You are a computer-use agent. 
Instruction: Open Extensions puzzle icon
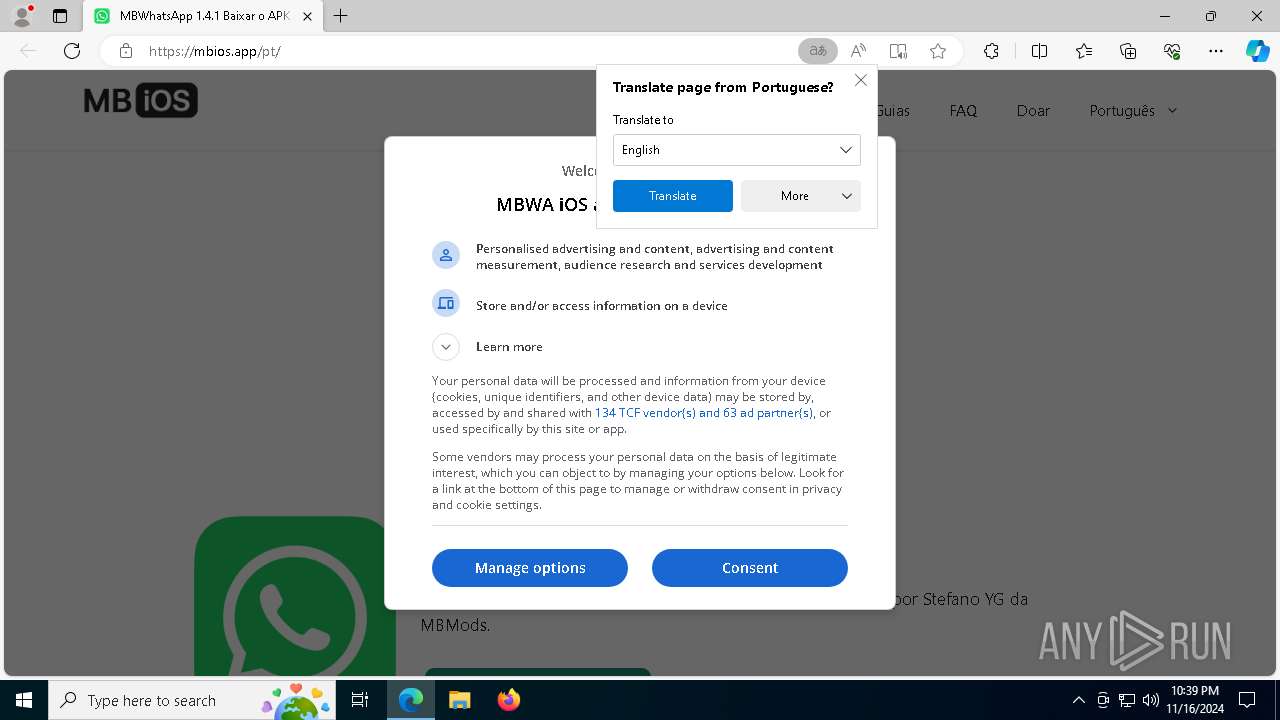tap(991, 51)
